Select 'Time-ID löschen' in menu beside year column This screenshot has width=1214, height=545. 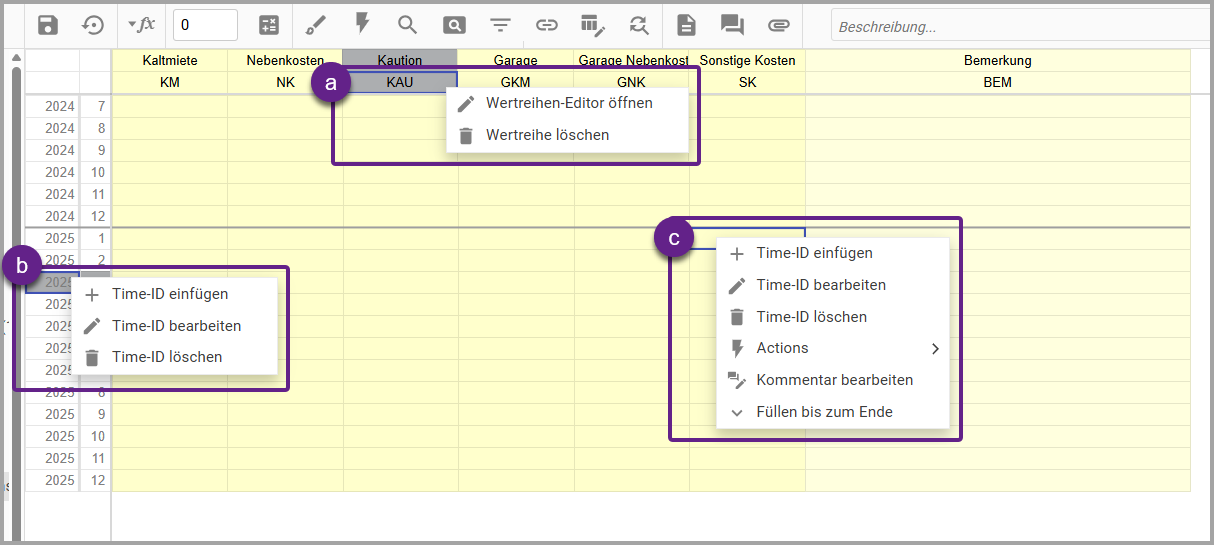(x=174, y=357)
